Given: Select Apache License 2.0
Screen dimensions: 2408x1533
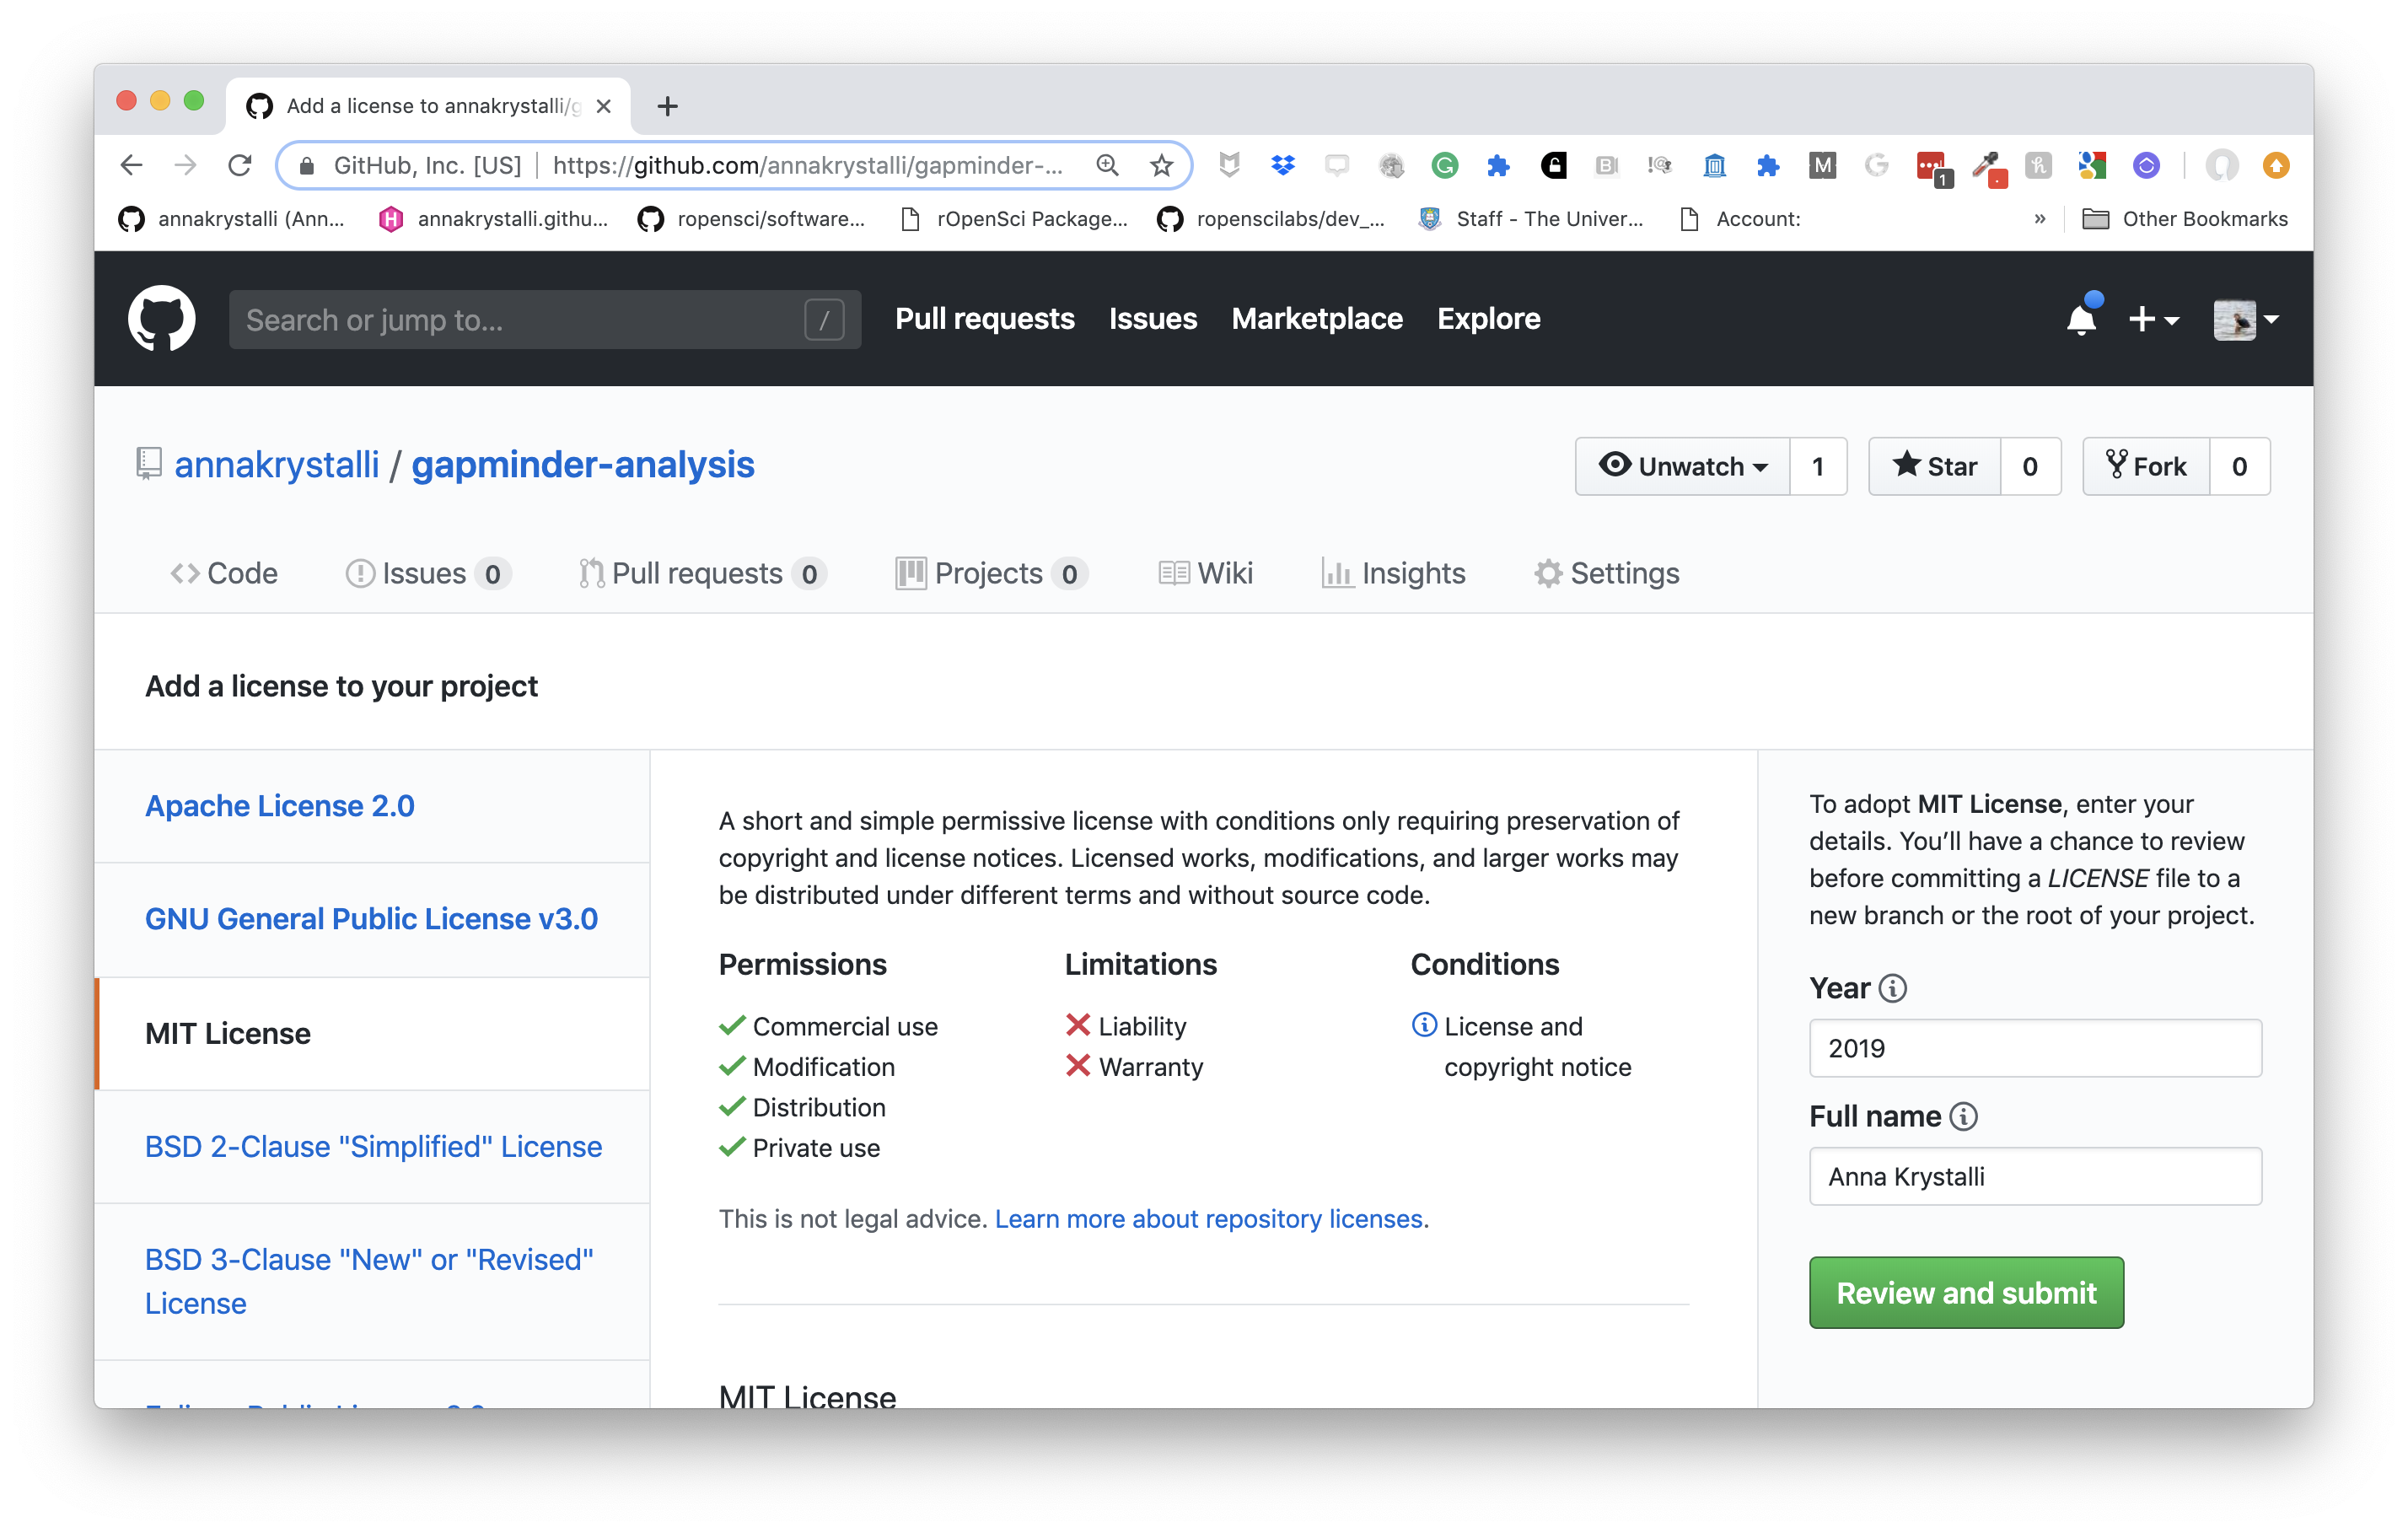Looking at the screenshot, I should tap(279, 806).
